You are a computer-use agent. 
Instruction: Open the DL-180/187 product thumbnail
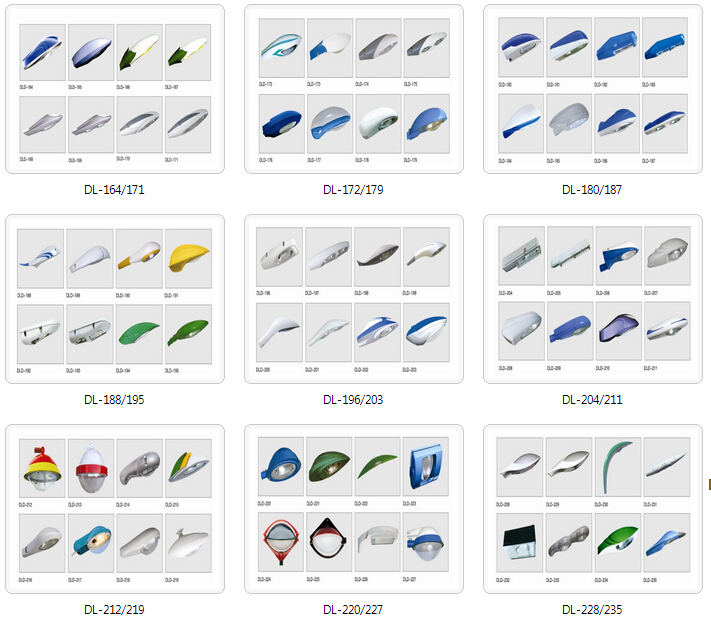tap(593, 89)
